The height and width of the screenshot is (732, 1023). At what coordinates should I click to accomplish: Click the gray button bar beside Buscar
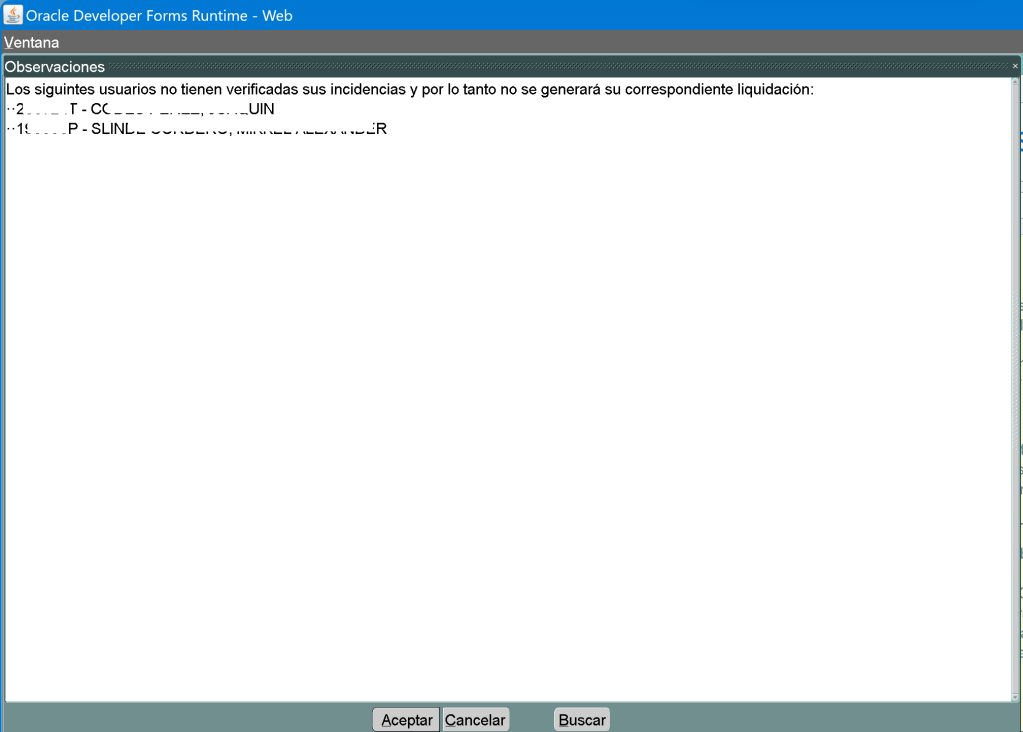800,718
